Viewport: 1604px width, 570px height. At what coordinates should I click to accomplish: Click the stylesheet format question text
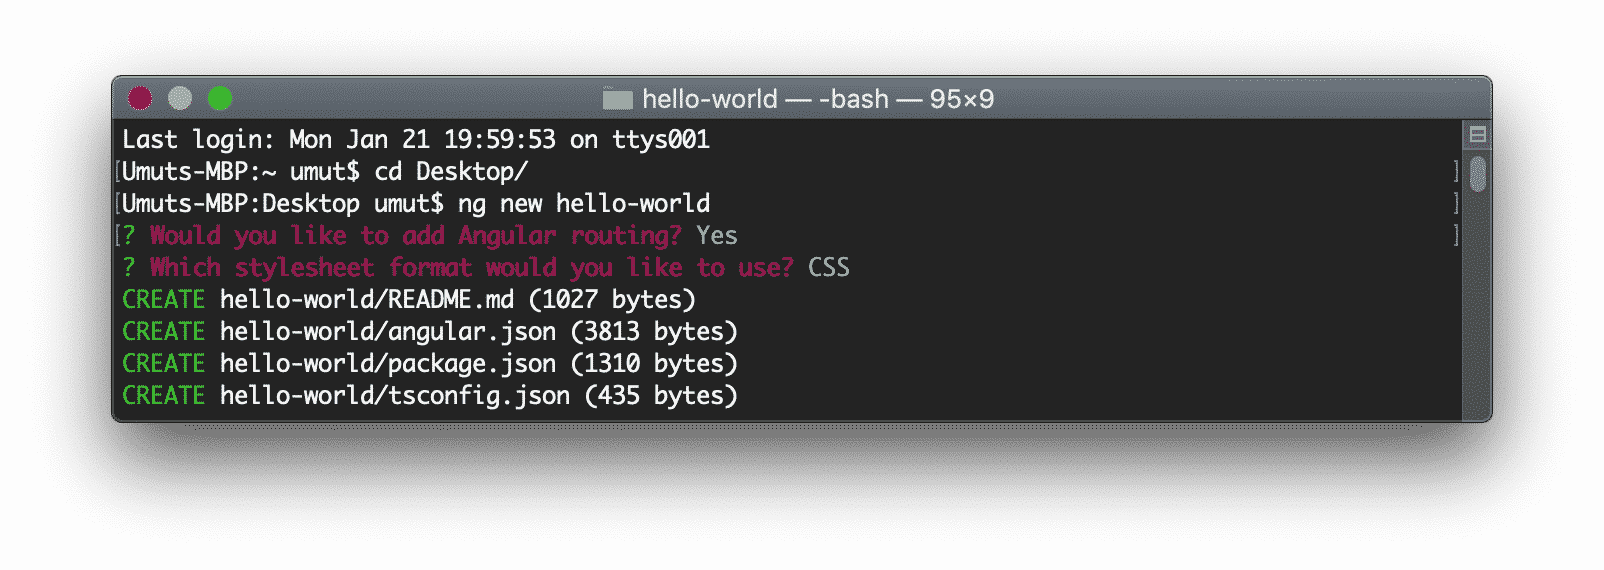[x=472, y=267]
